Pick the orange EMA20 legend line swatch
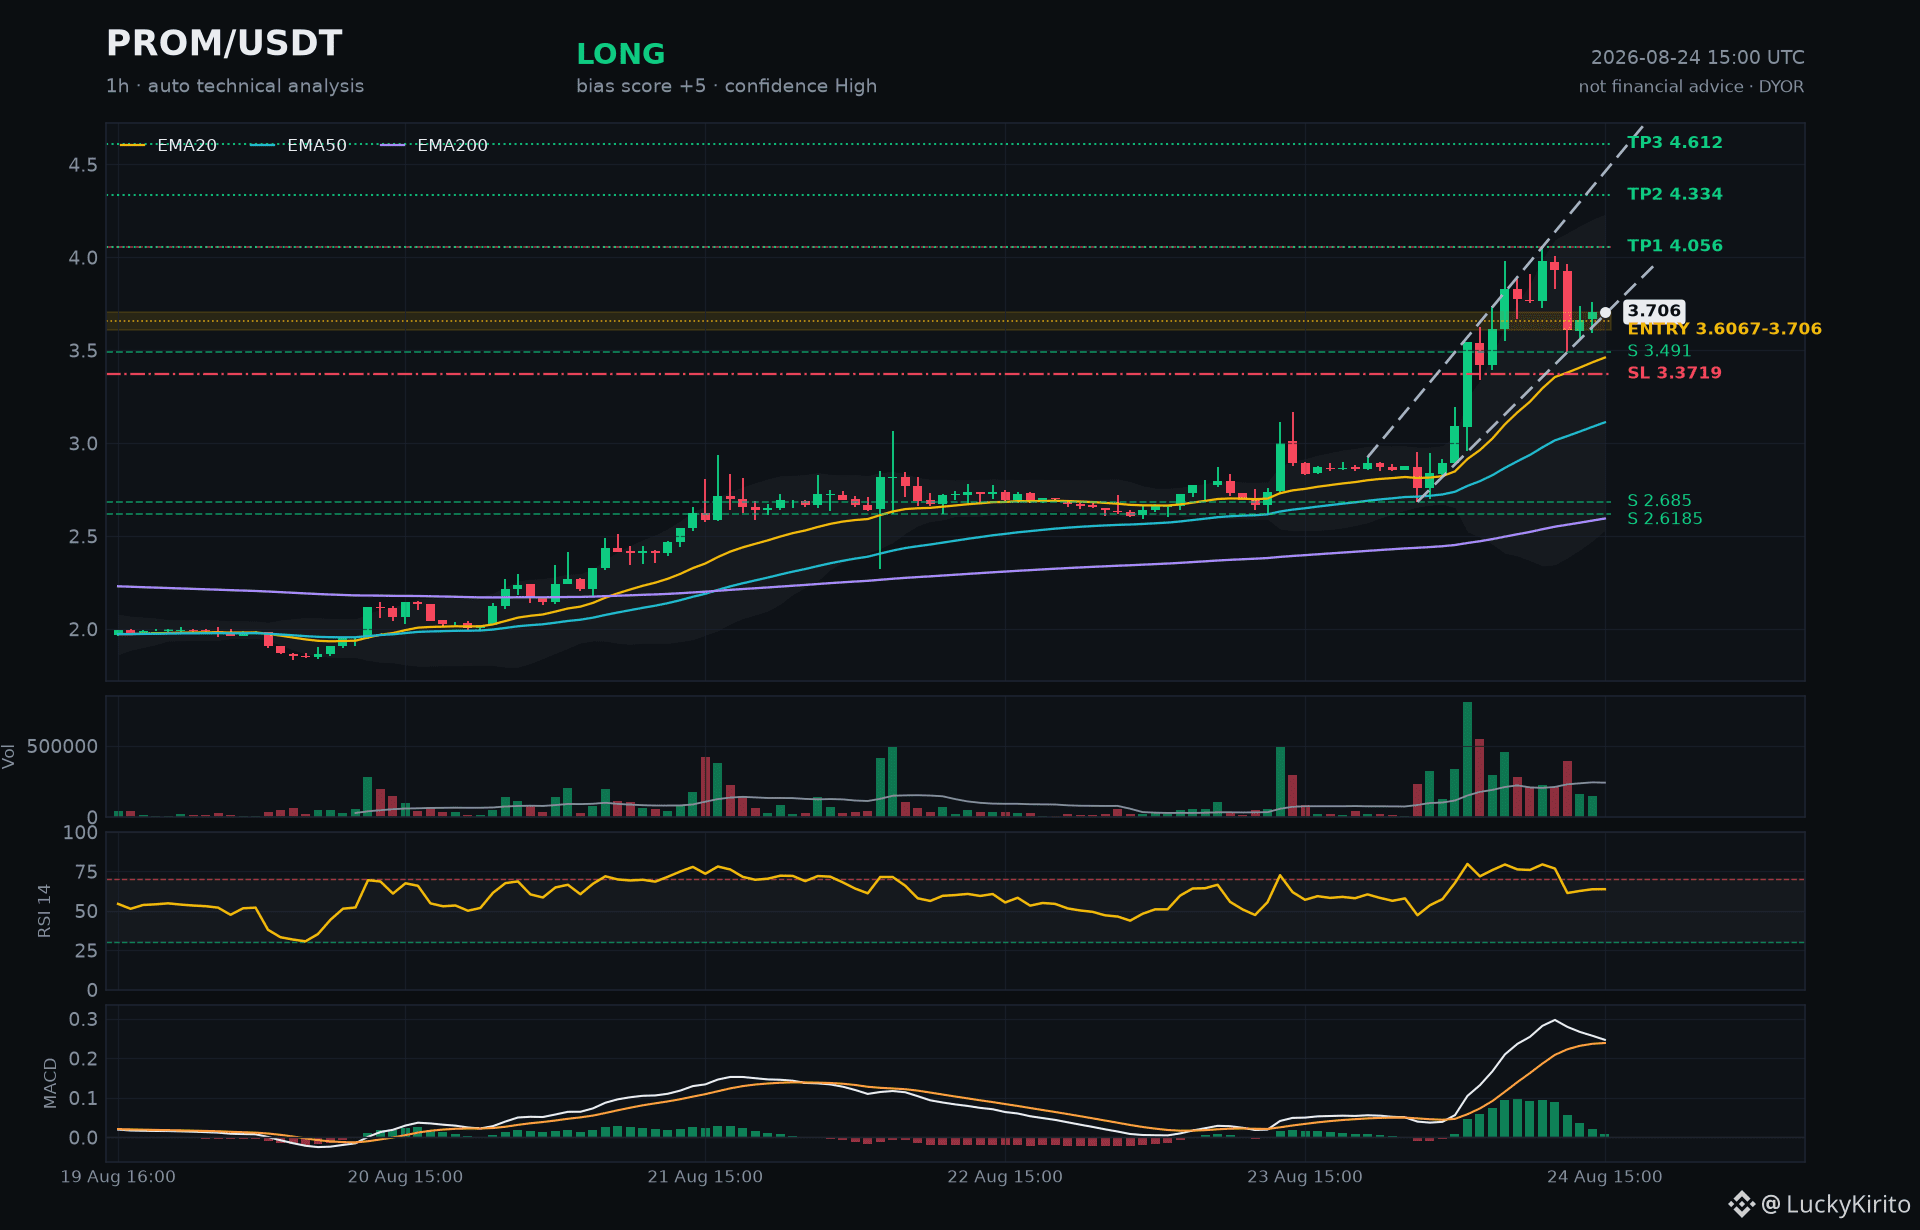The image size is (1920, 1230). (x=133, y=145)
